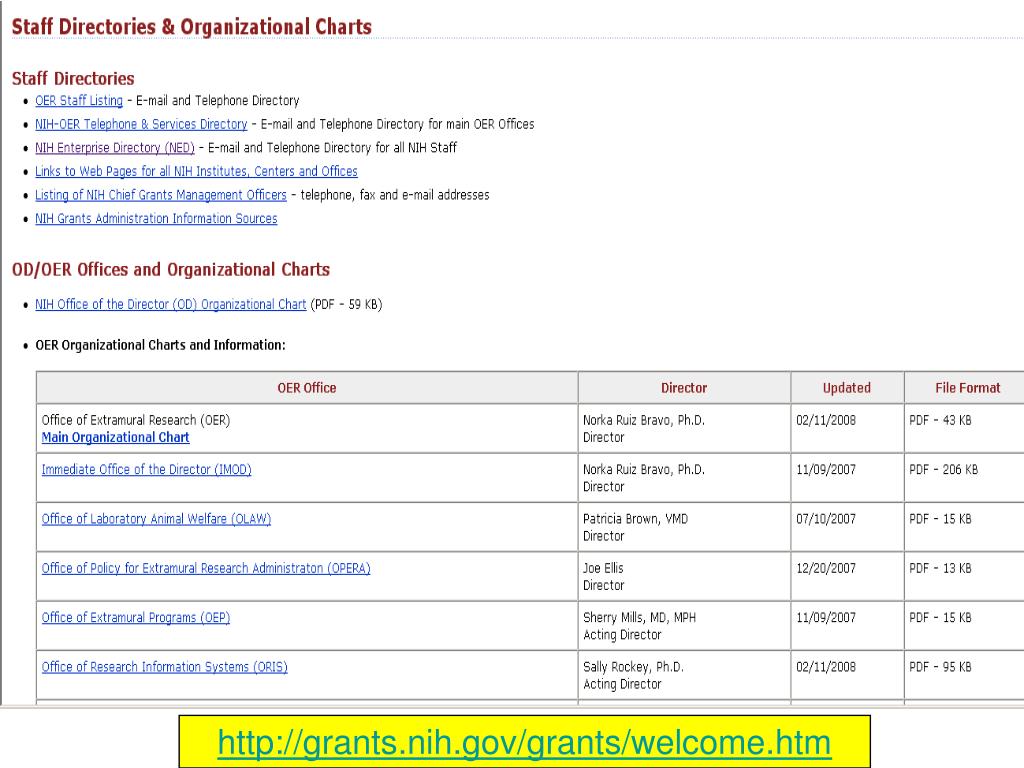
Task: Open NIH Enterprise Directory (NED) link
Action: pyautogui.click(x=115, y=148)
